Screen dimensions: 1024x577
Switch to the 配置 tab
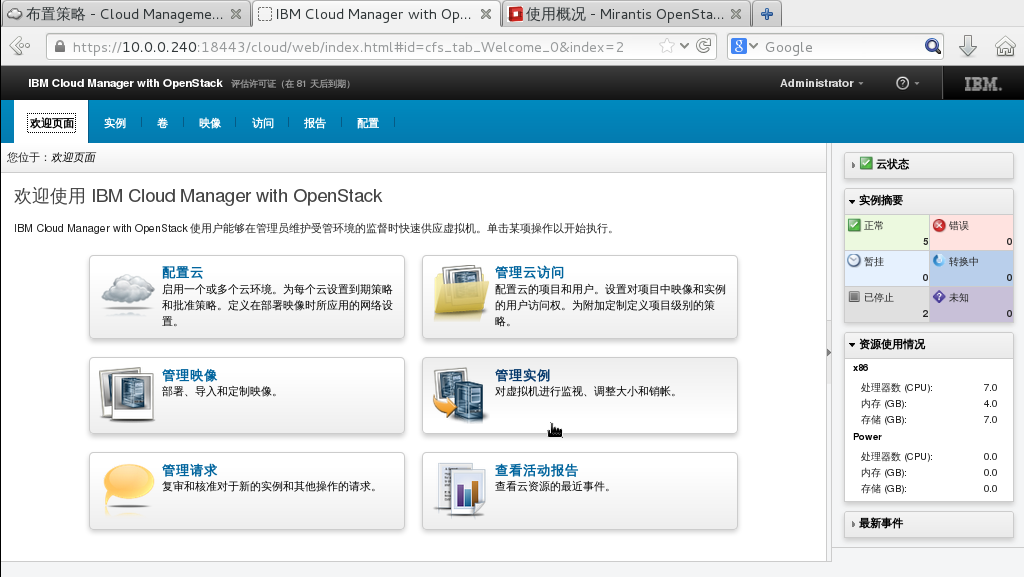[368, 123]
